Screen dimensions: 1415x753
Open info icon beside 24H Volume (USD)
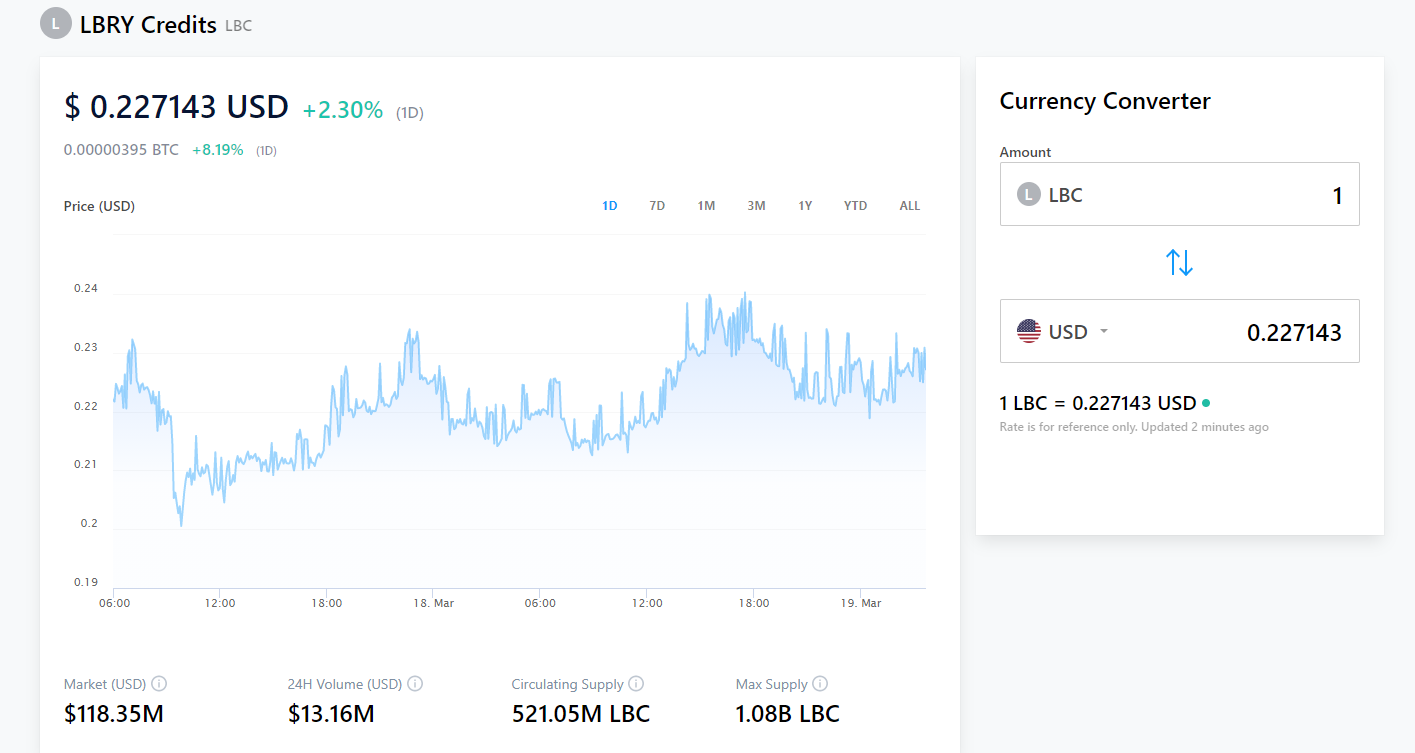[415, 684]
